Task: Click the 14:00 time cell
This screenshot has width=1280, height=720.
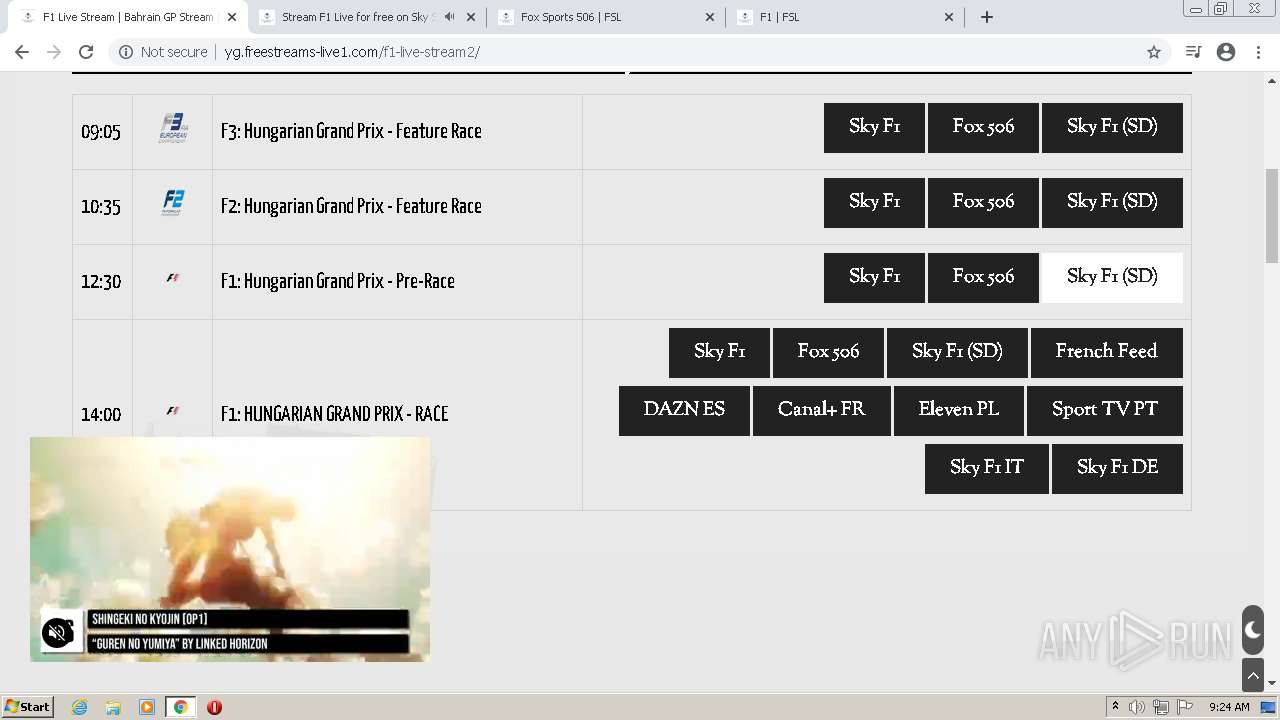Action: [102, 415]
